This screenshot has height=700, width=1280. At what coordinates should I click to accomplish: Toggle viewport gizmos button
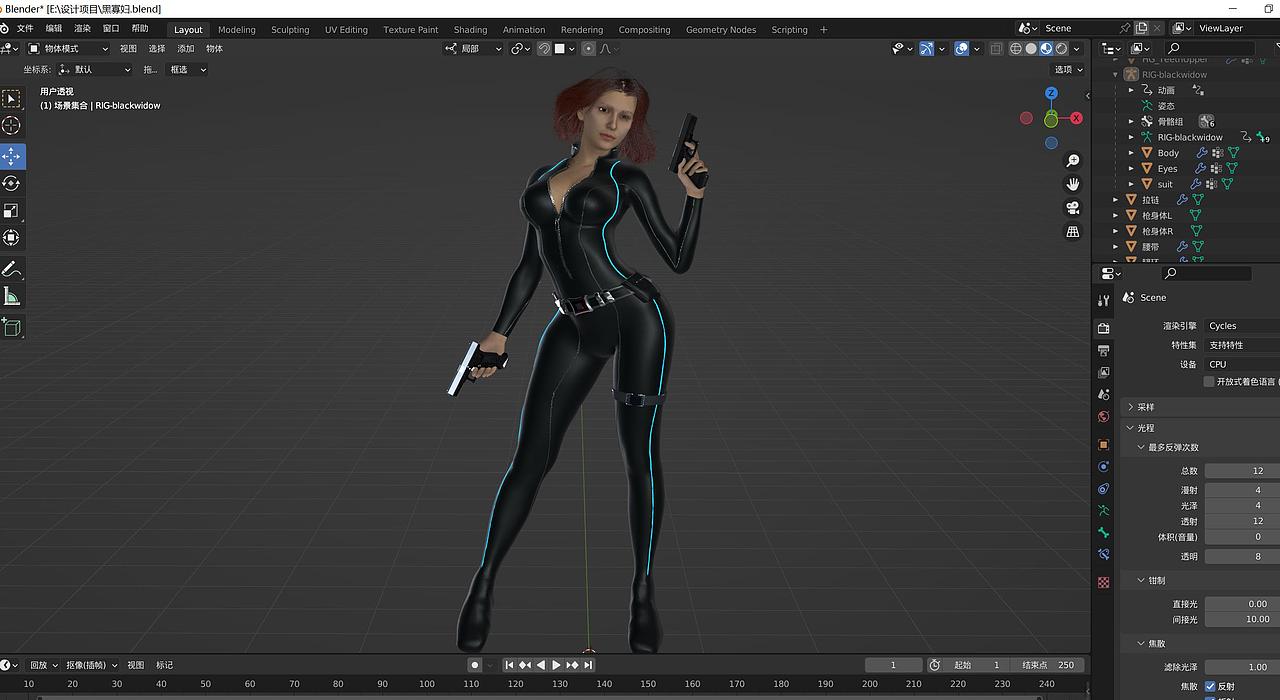[x=926, y=48]
